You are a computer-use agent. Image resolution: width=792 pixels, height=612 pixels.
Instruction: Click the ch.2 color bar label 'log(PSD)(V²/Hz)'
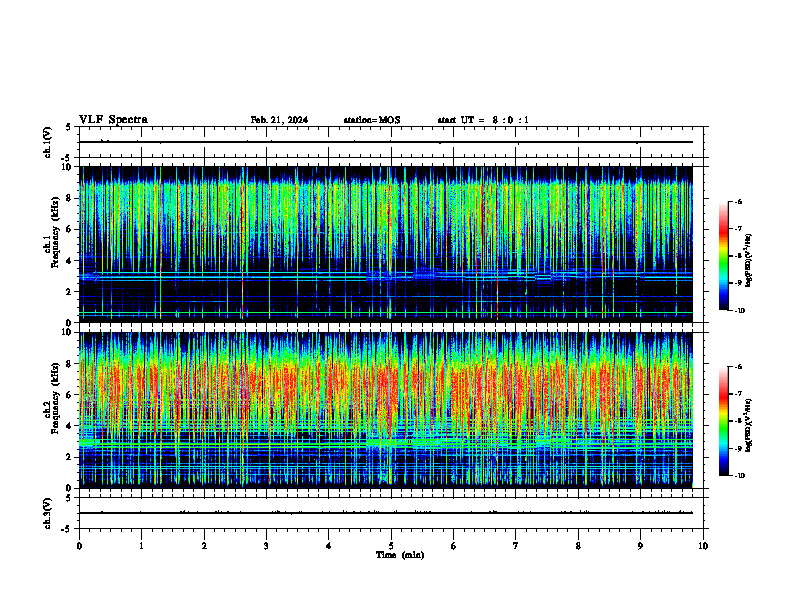point(749,426)
